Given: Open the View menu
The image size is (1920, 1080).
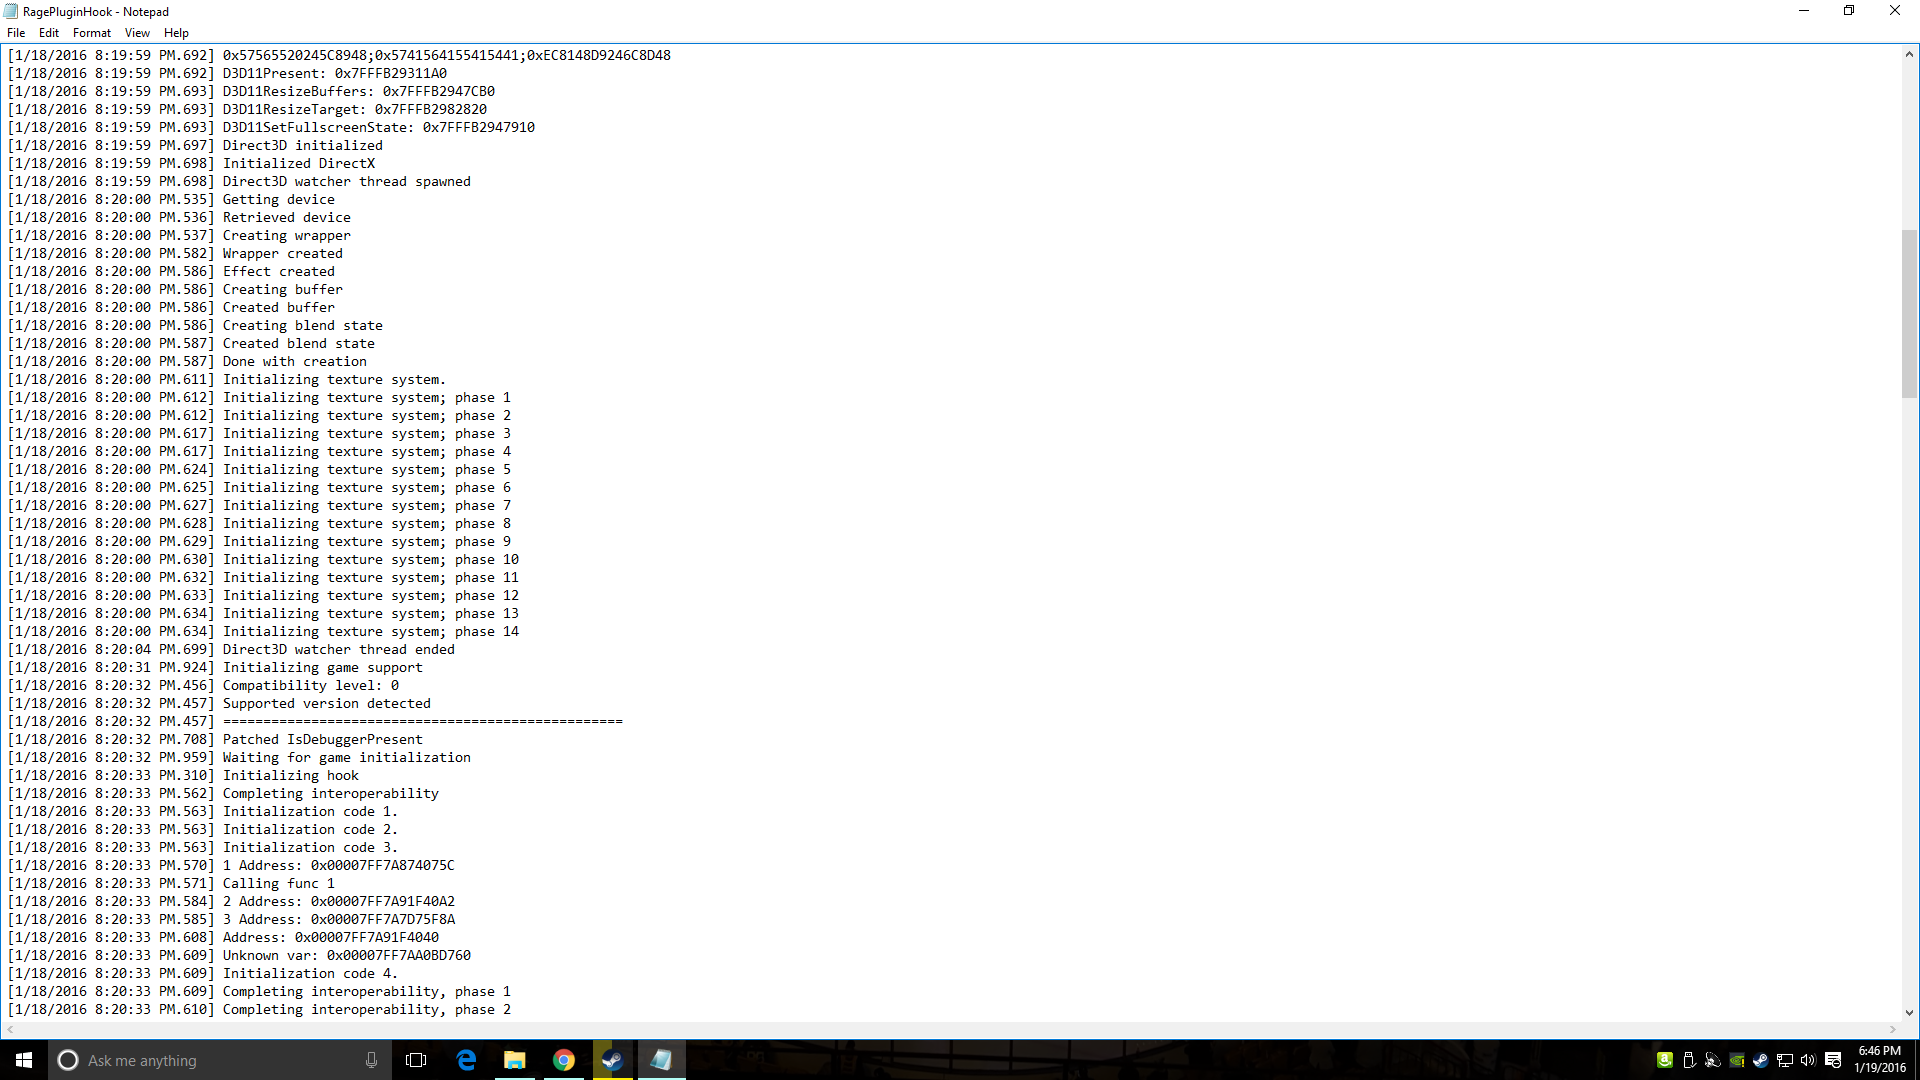Looking at the screenshot, I should pyautogui.click(x=137, y=33).
